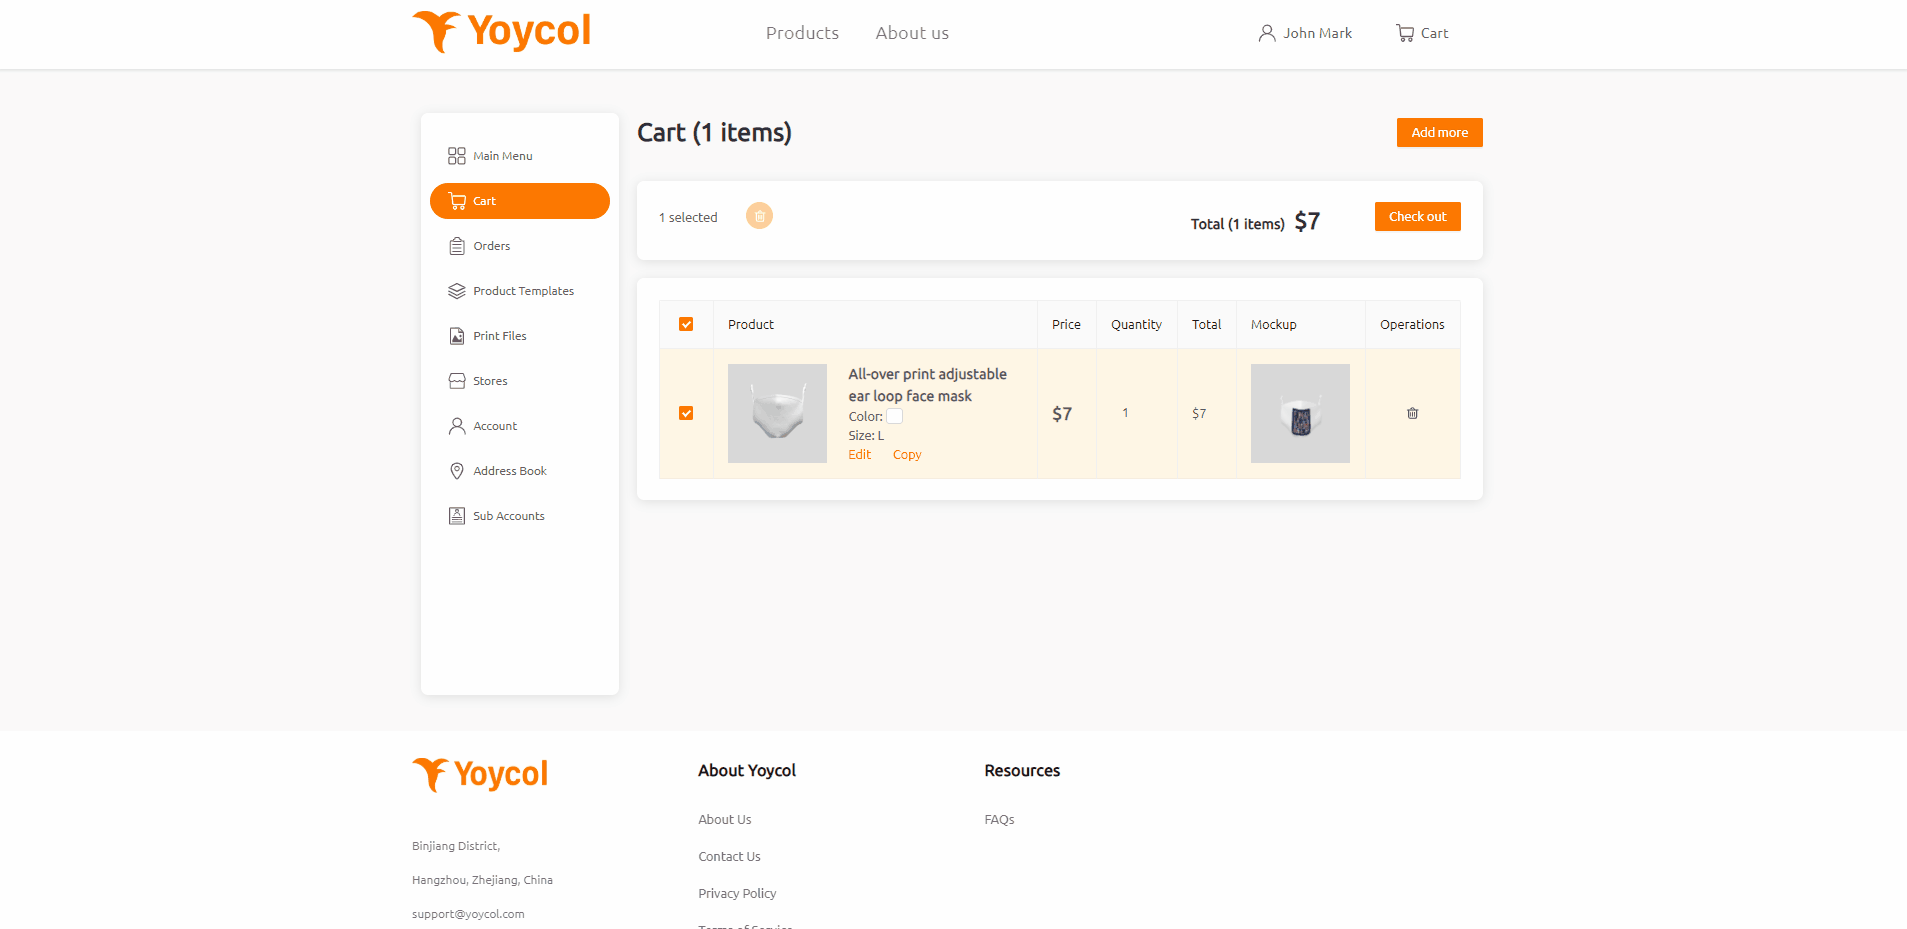Open the Orders section in the sidebar

point(490,245)
